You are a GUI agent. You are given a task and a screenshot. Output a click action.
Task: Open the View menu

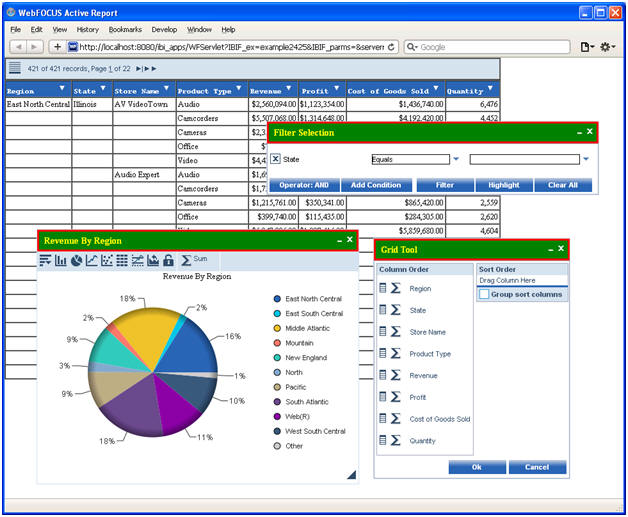pos(60,29)
